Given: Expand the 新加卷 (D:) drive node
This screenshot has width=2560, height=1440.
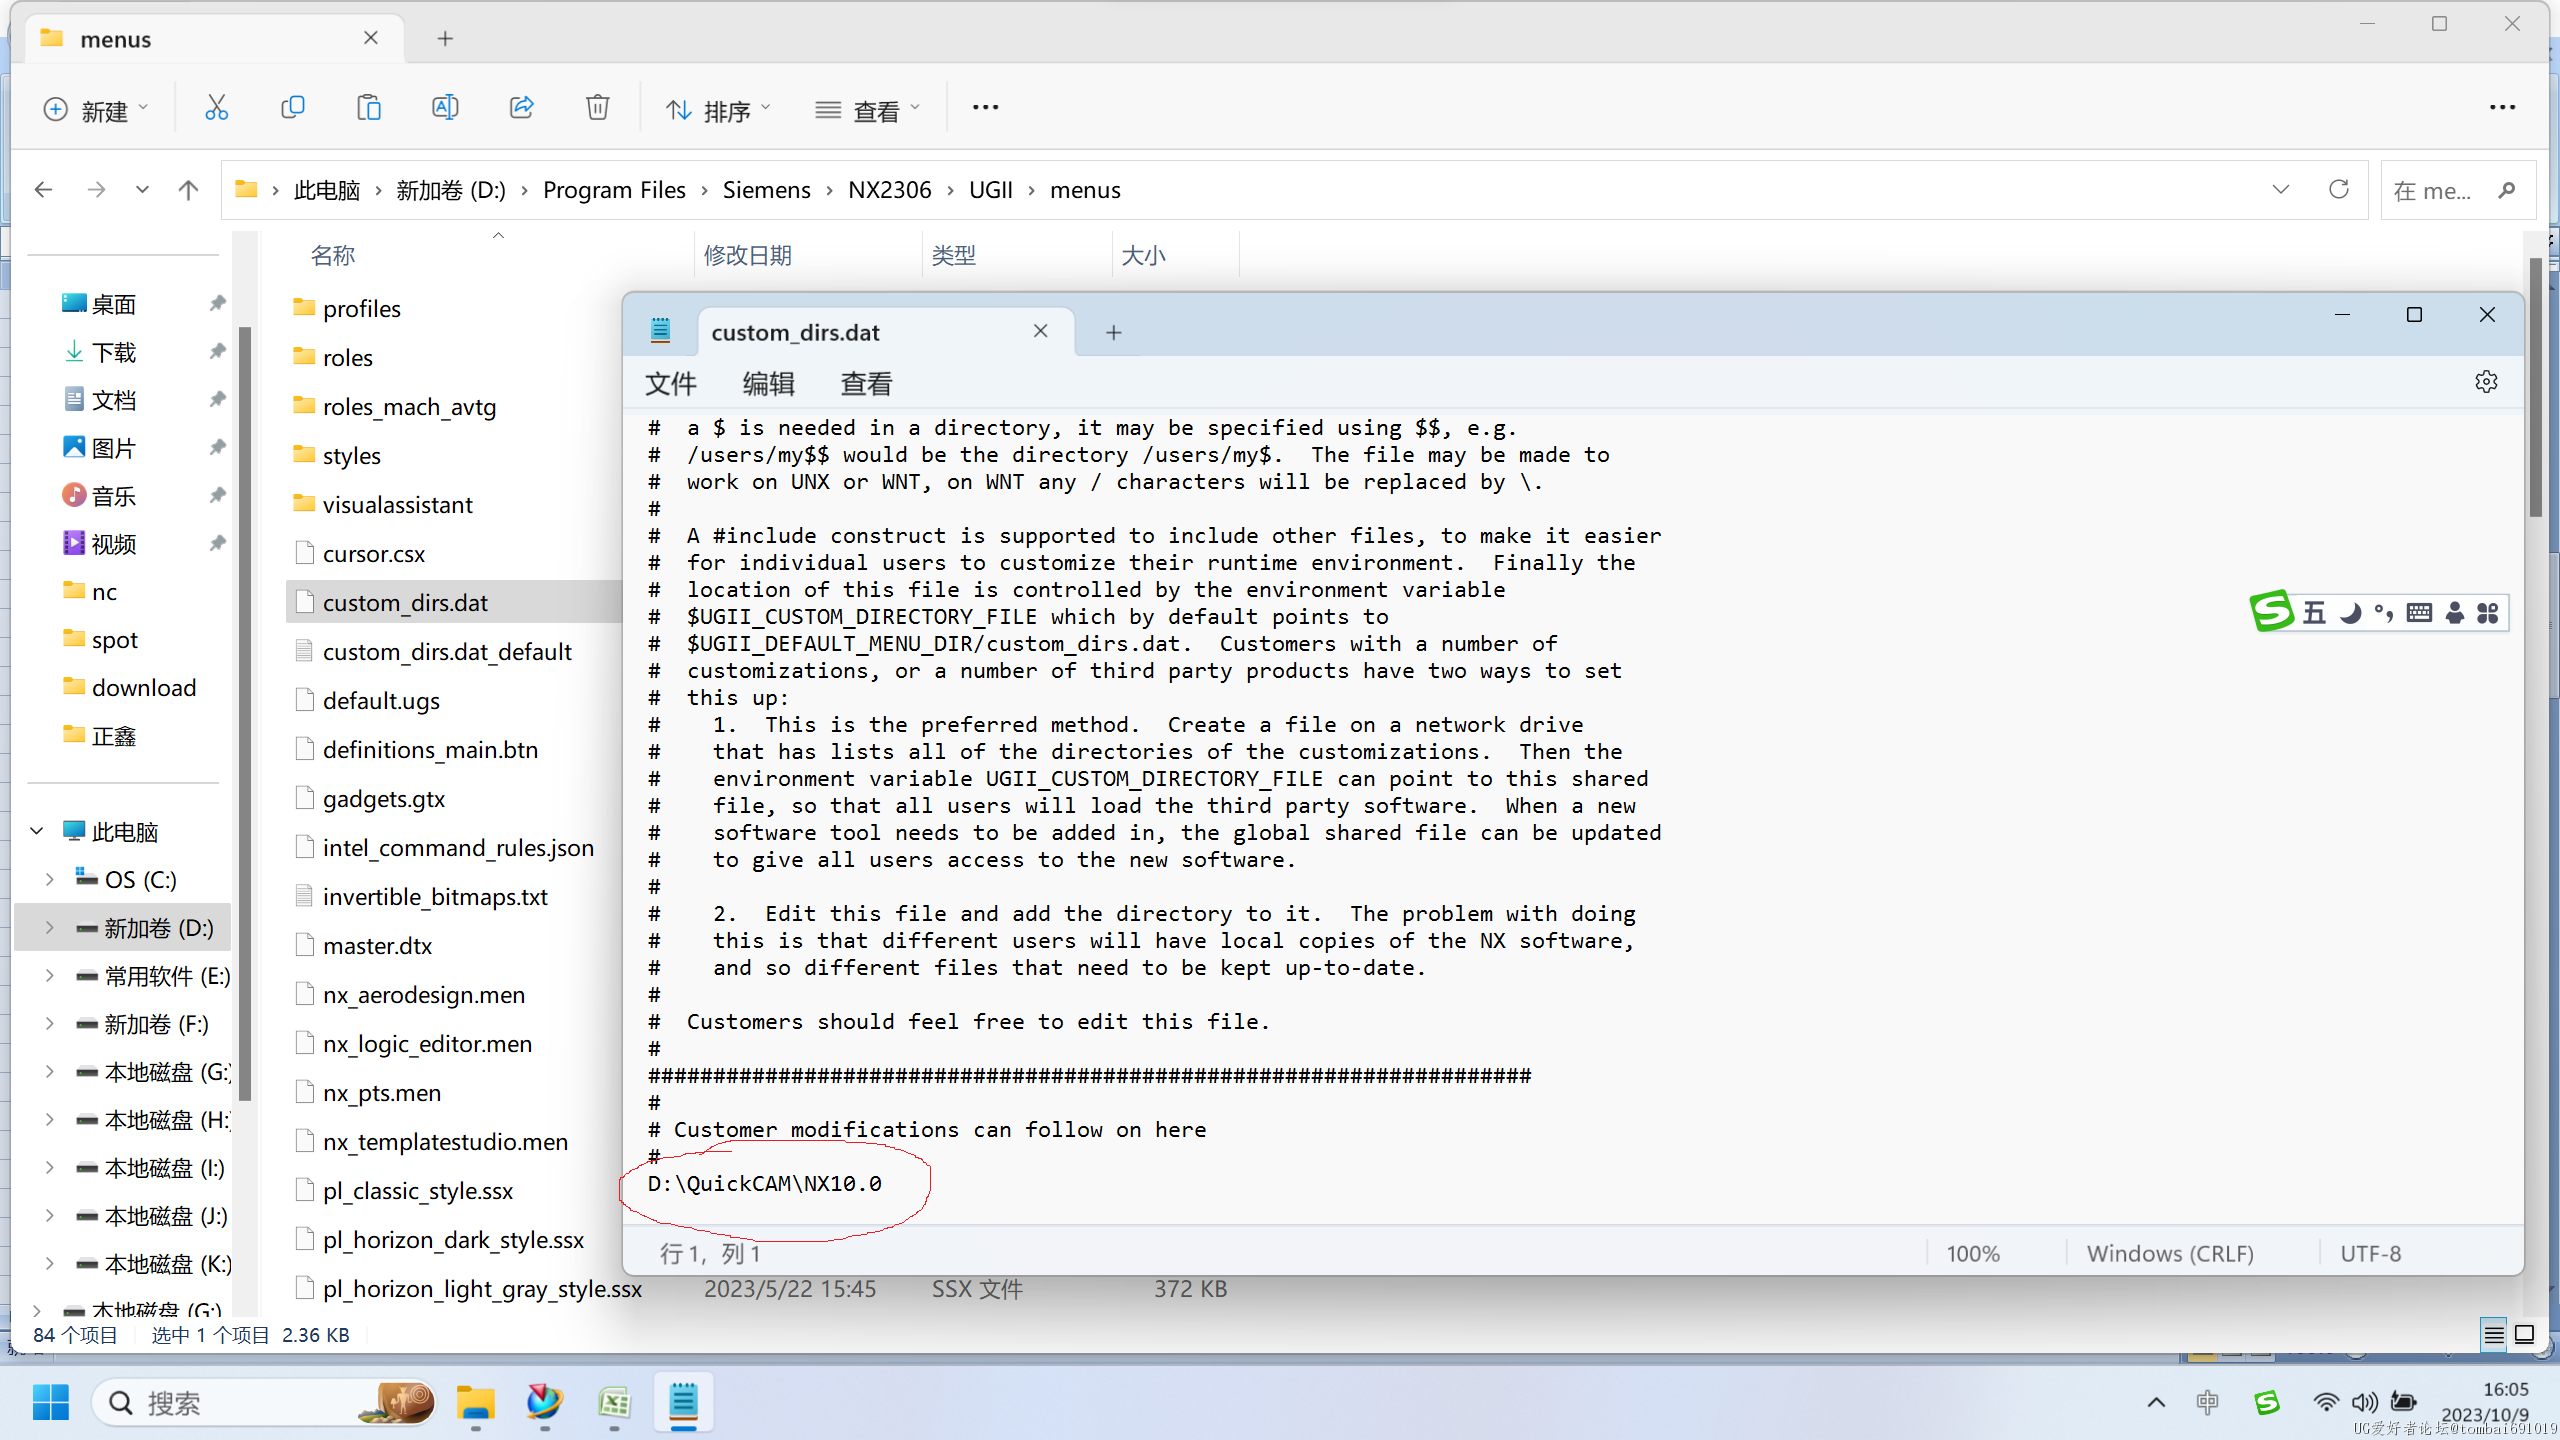Looking at the screenshot, I should click(x=50, y=927).
